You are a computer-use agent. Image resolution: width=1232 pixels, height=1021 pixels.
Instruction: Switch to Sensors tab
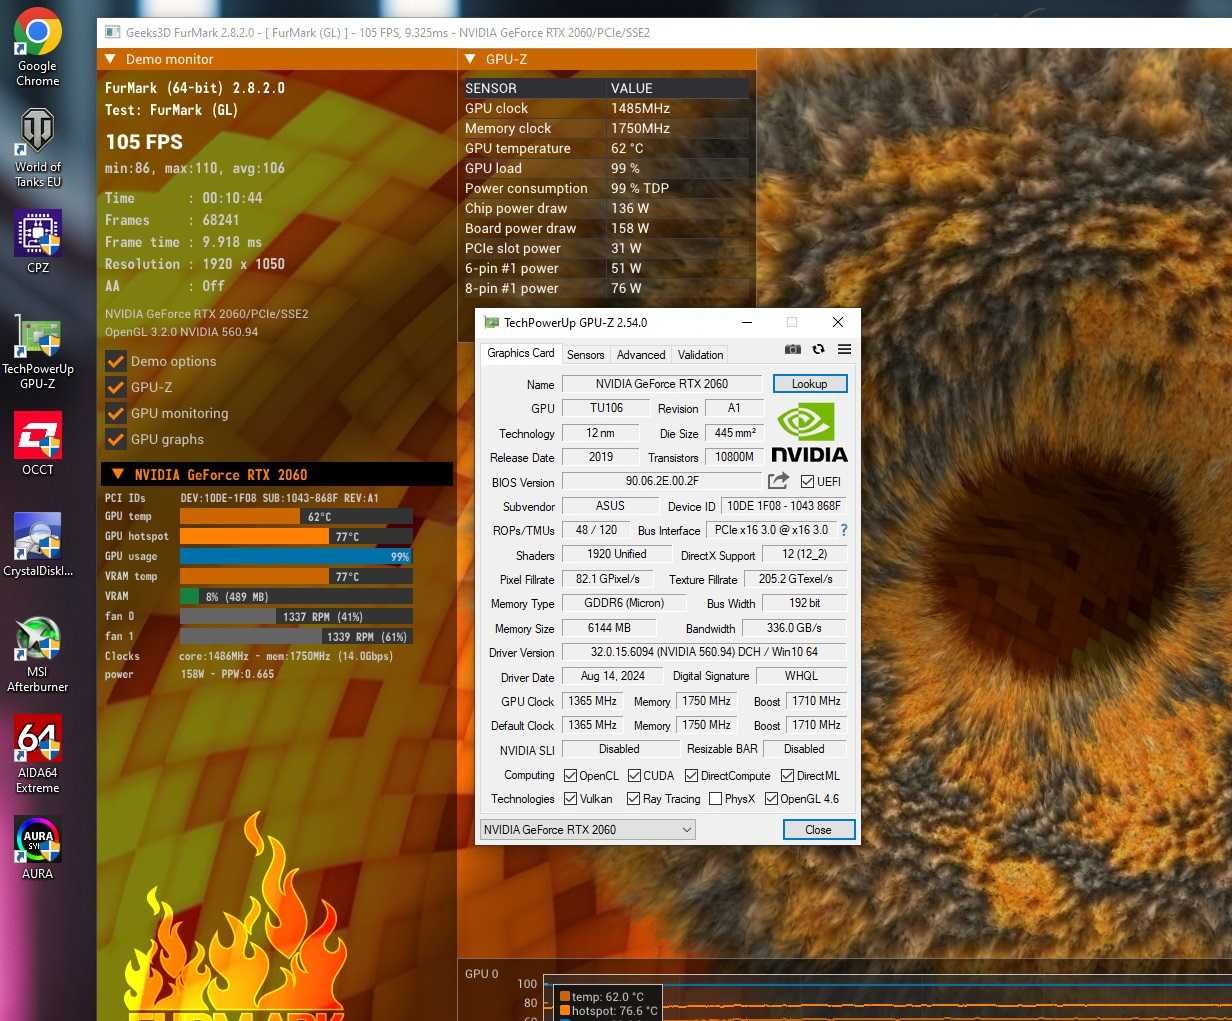pos(585,355)
